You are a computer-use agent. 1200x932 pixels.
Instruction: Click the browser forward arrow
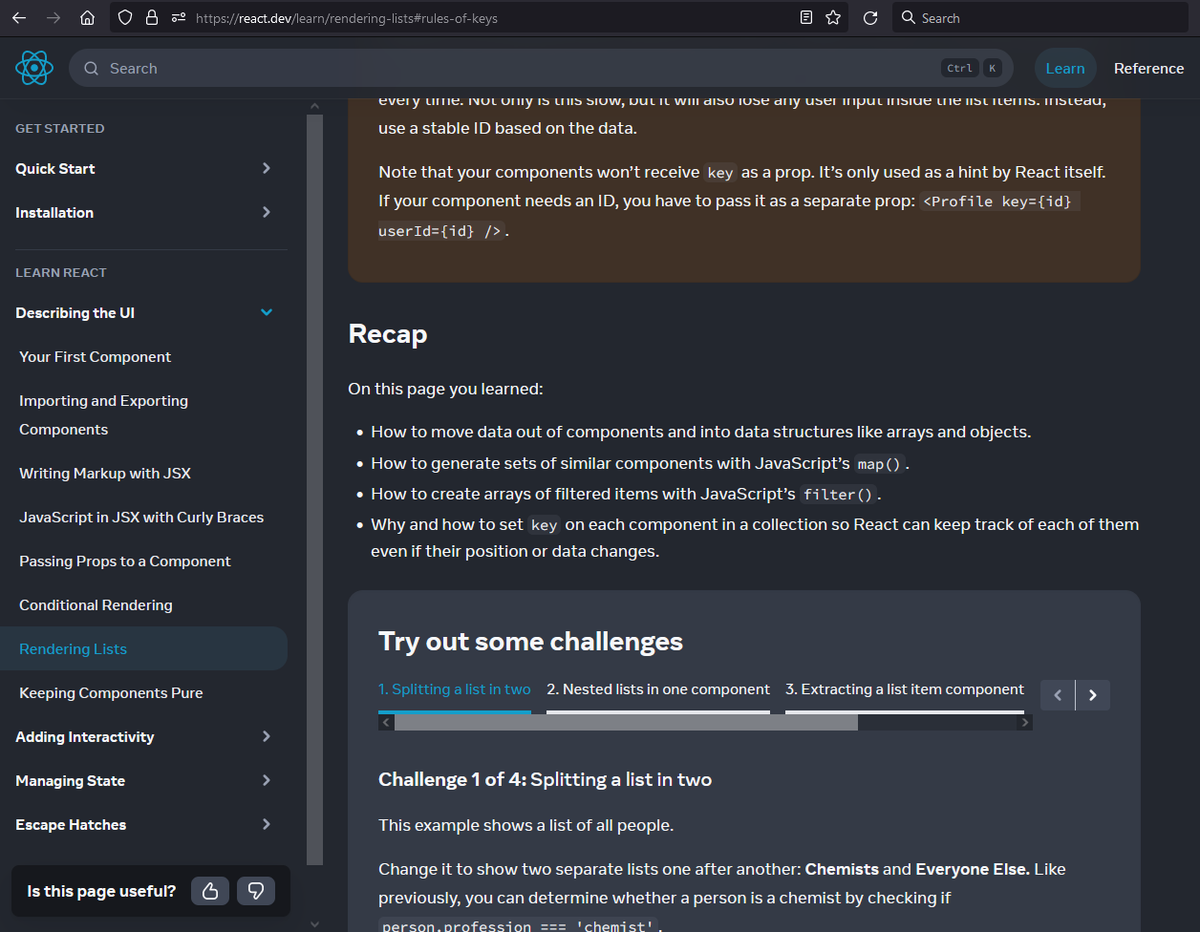53,18
